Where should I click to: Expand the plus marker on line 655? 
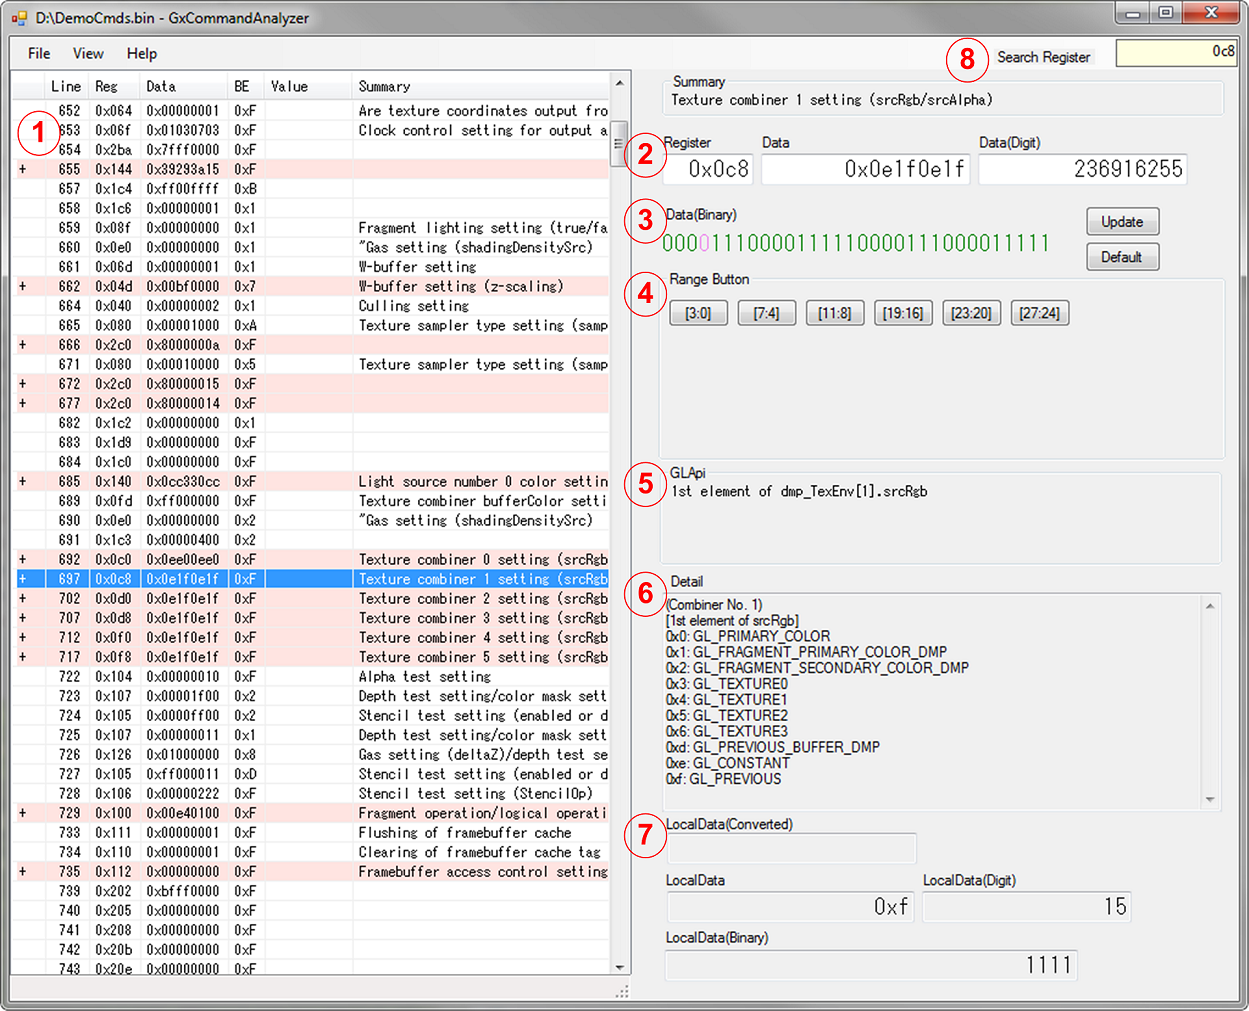tap(22, 170)
